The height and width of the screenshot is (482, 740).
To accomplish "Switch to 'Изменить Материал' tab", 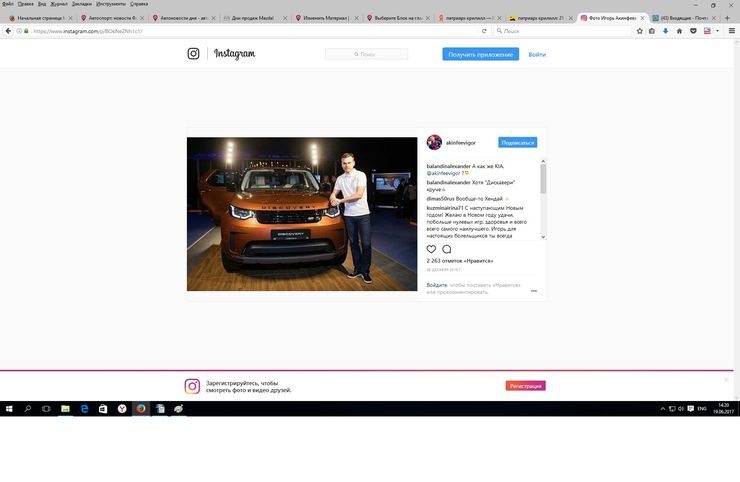I will click(326, 18).
